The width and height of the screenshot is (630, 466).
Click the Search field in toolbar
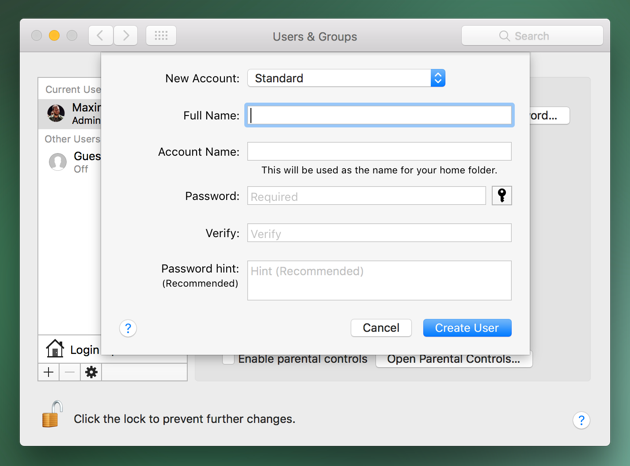(532, 36)
